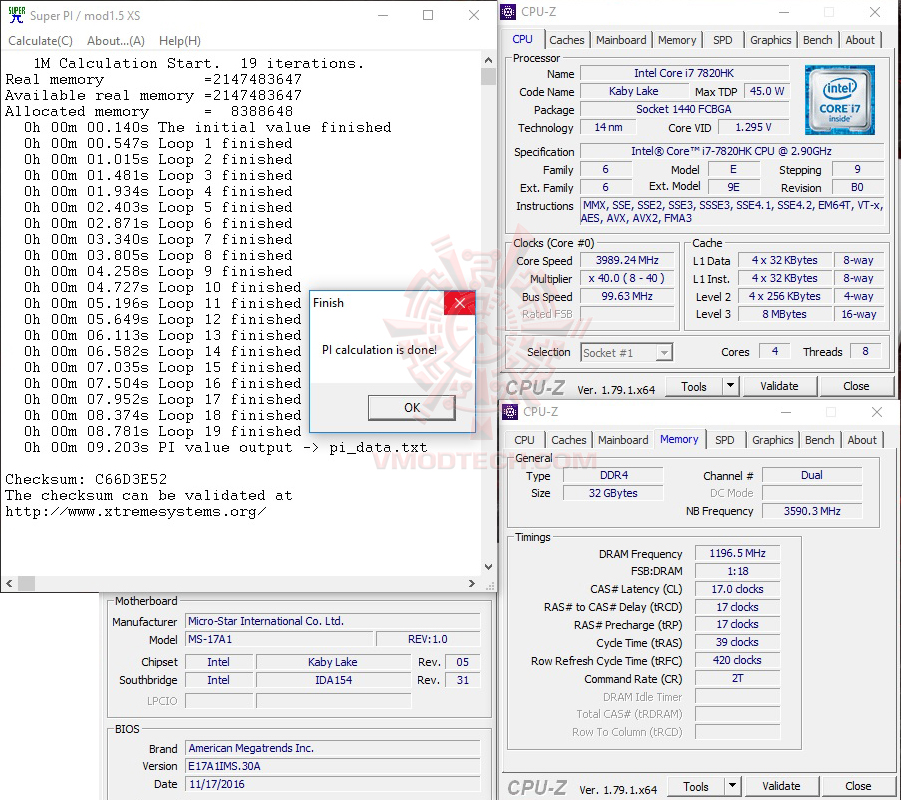The height and width of the screenshot is (800, 901).
Task: Click the Intel Core i7 logo badge
Action: tap(840, 99)
